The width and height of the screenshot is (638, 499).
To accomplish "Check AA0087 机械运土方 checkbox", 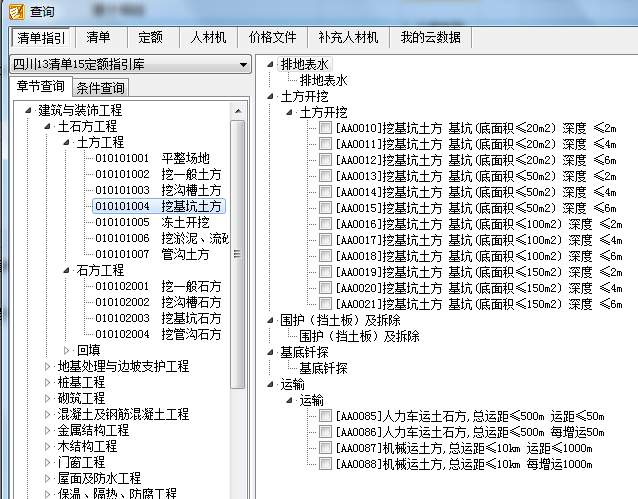I will [x=325, y=448].
